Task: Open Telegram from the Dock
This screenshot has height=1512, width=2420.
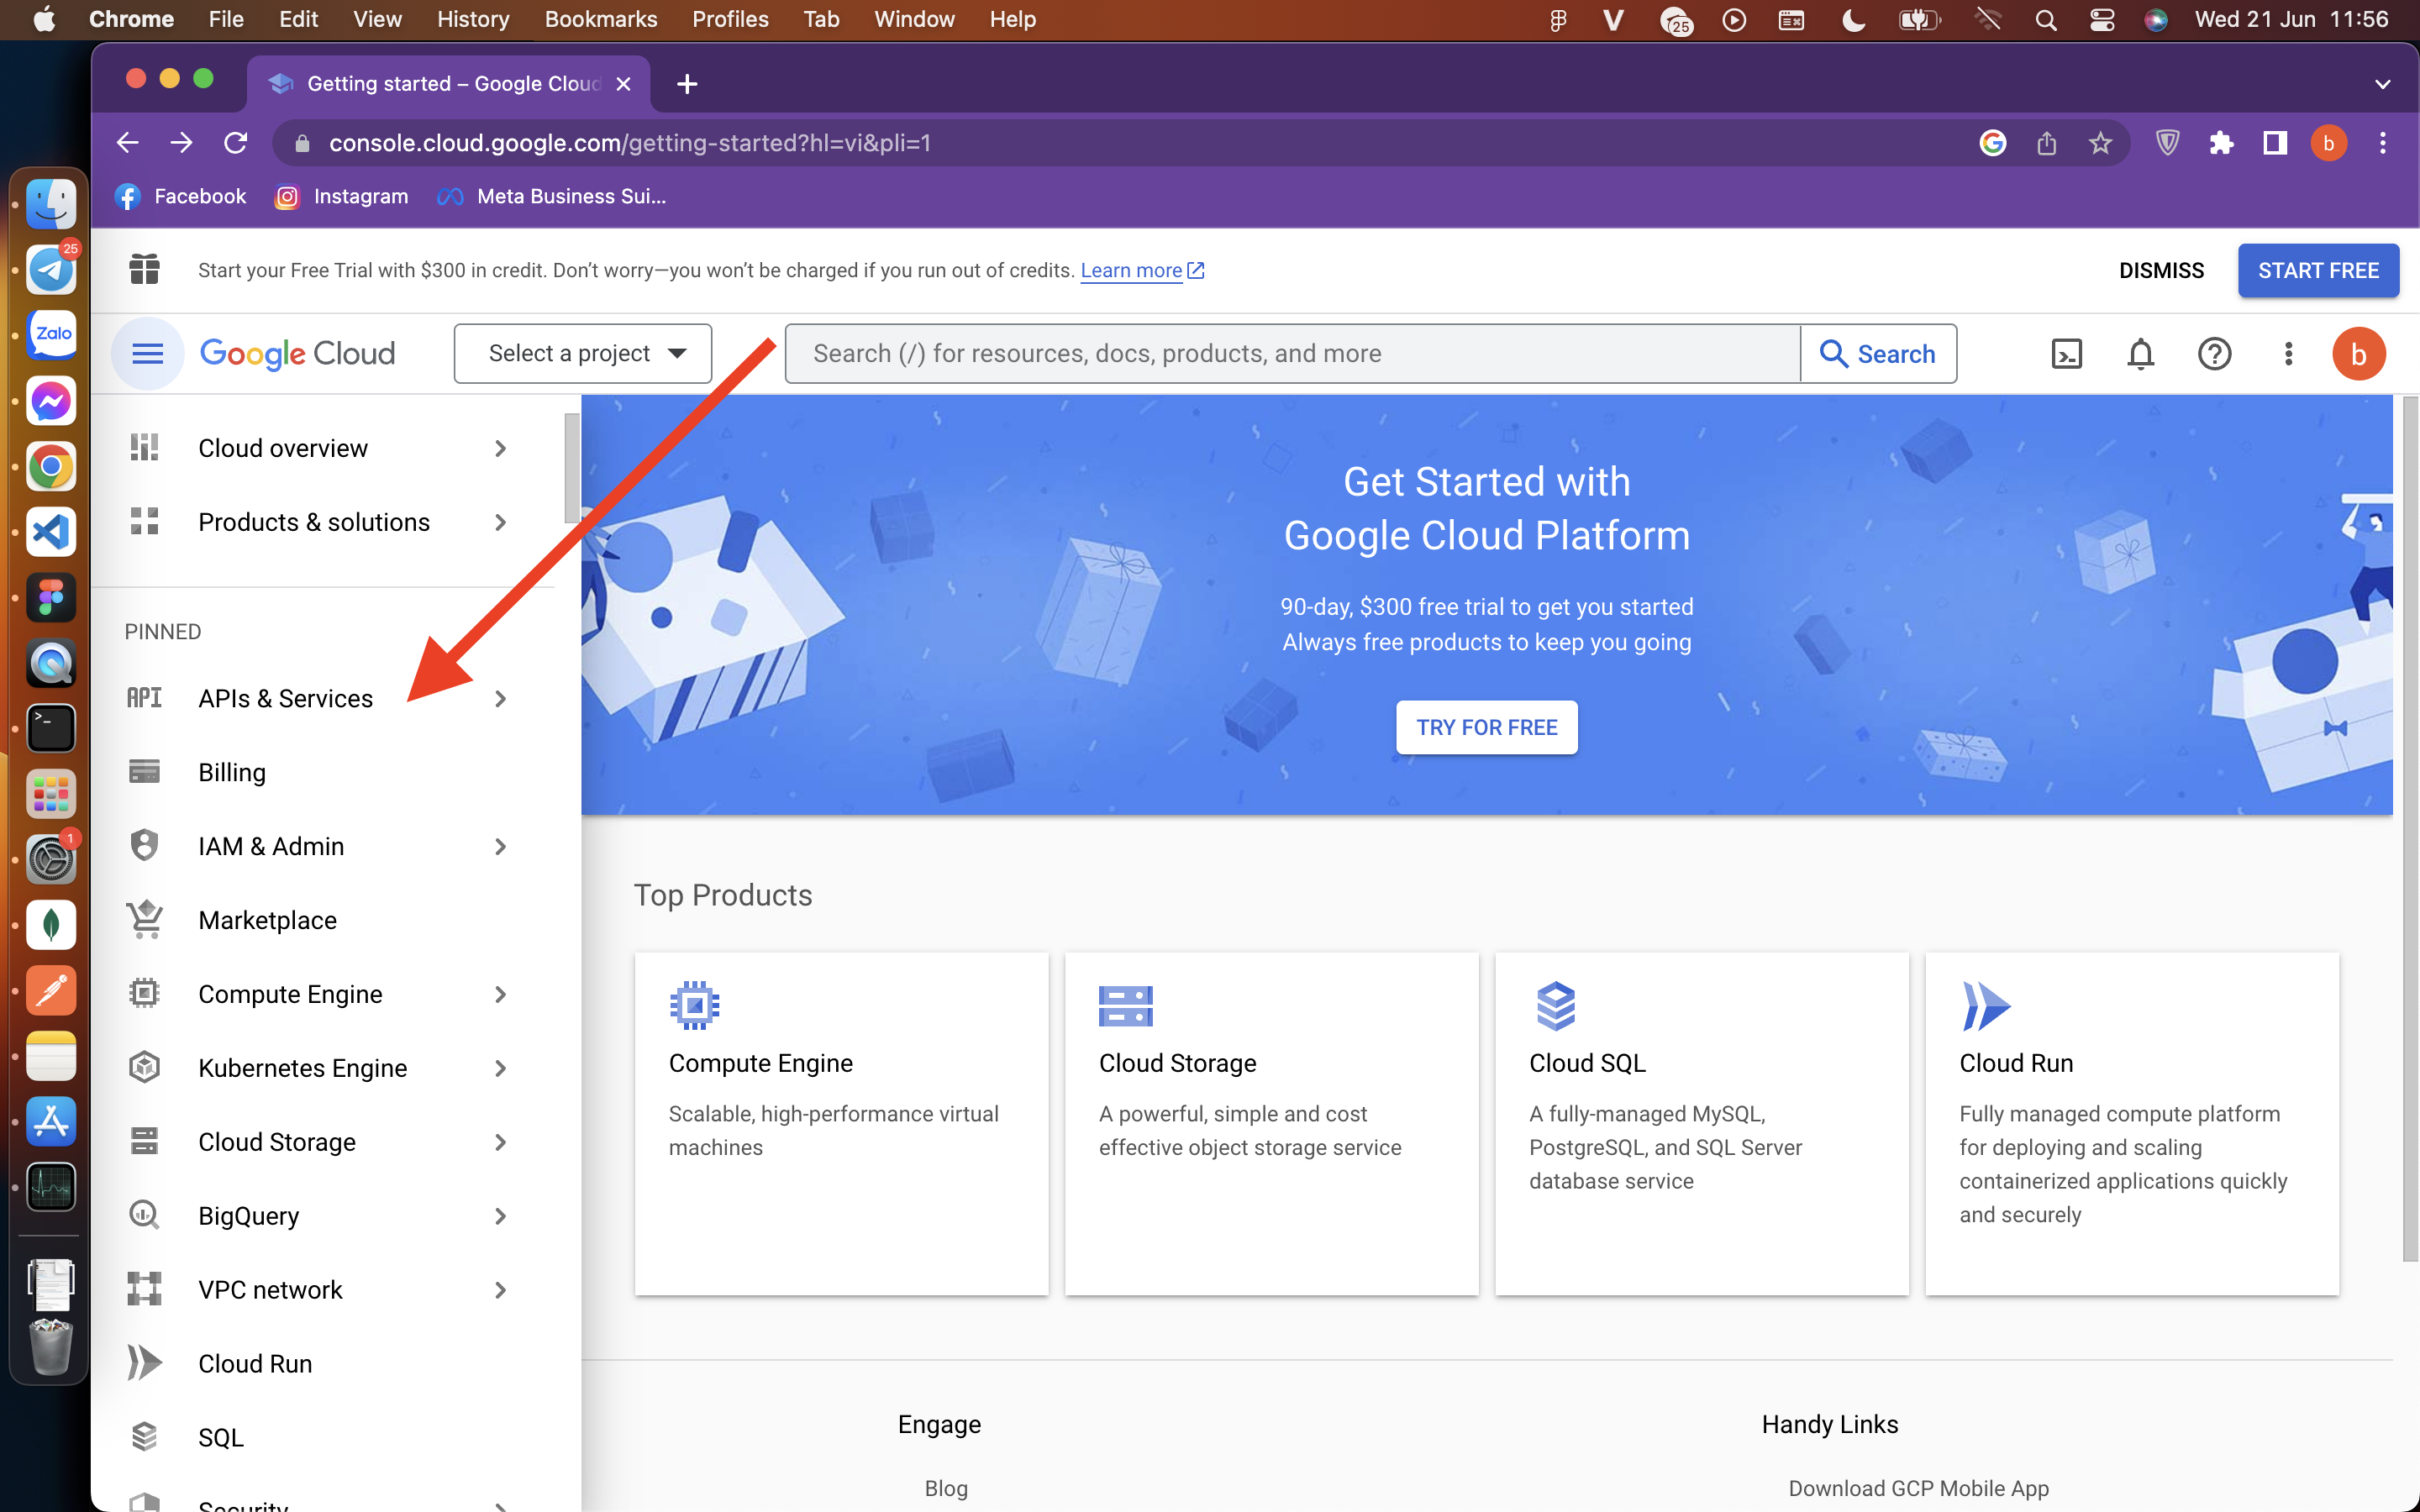Action: (x=50, y=269)
